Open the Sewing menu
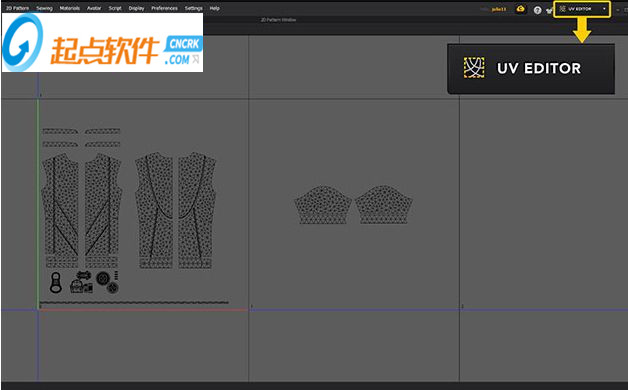628x390 pixels. coord(44,8)
